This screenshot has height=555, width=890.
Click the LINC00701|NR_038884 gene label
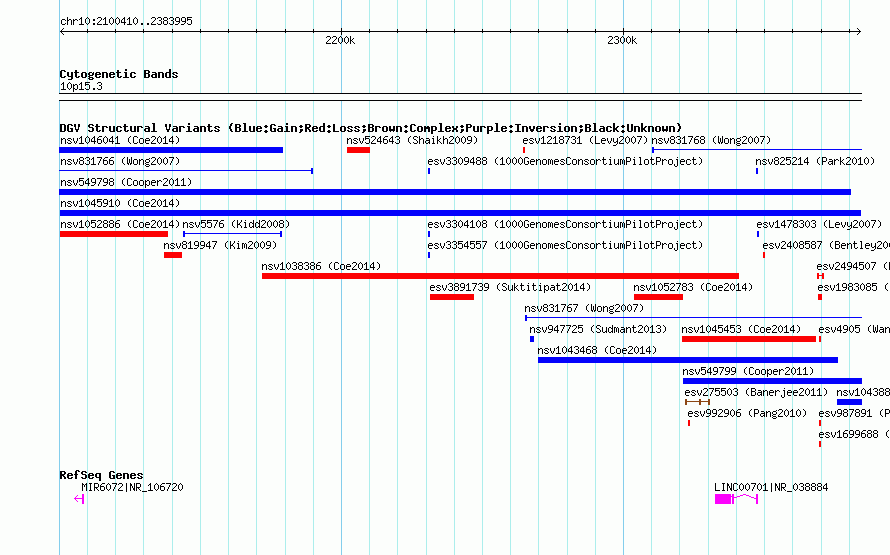tap(771, 487)
